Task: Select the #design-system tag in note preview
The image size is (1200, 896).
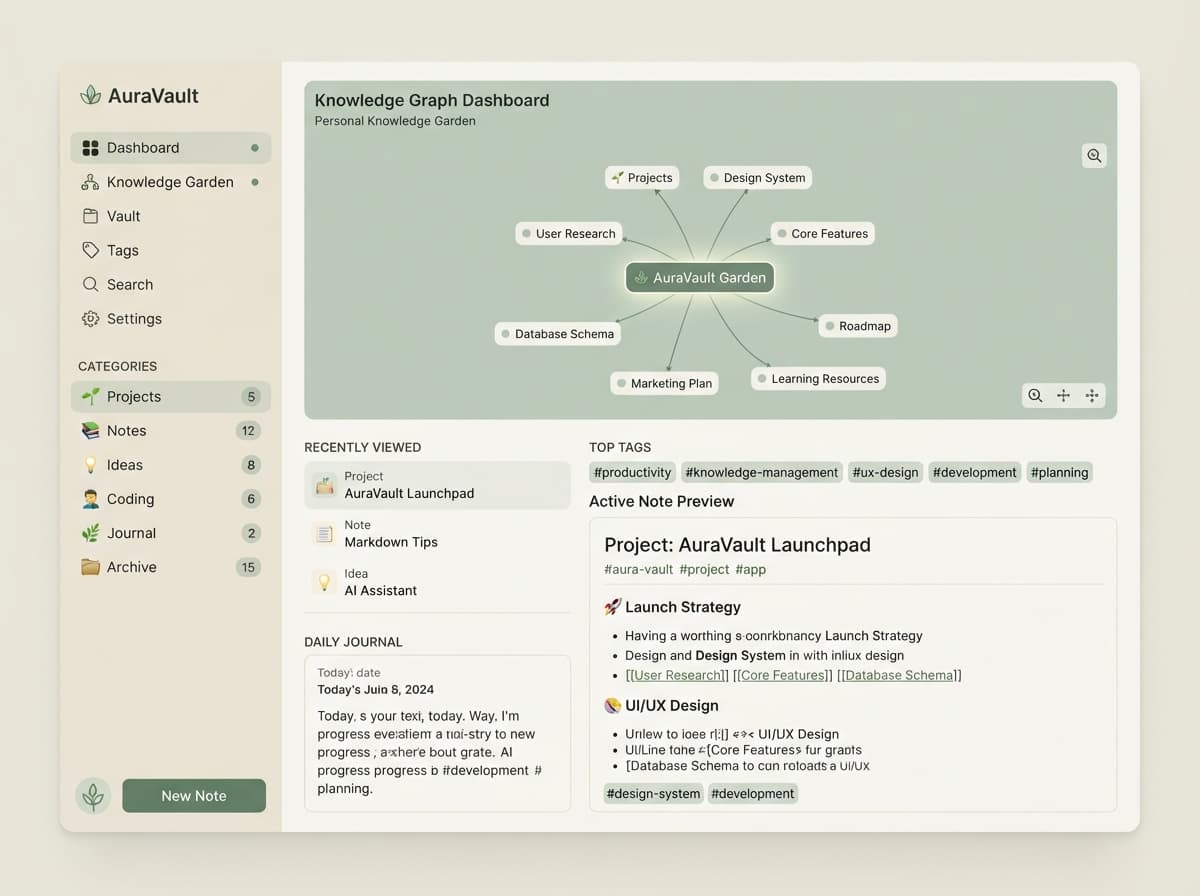Action: tap(653, 794)
